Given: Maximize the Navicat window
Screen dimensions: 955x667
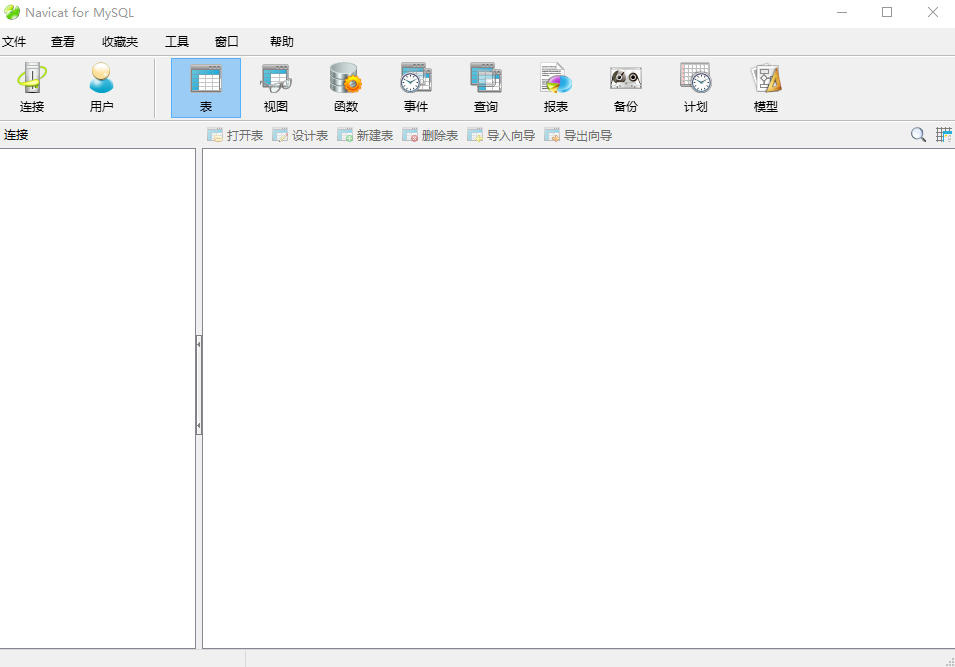Looking at the screenshot, I should tap(887, 12).
